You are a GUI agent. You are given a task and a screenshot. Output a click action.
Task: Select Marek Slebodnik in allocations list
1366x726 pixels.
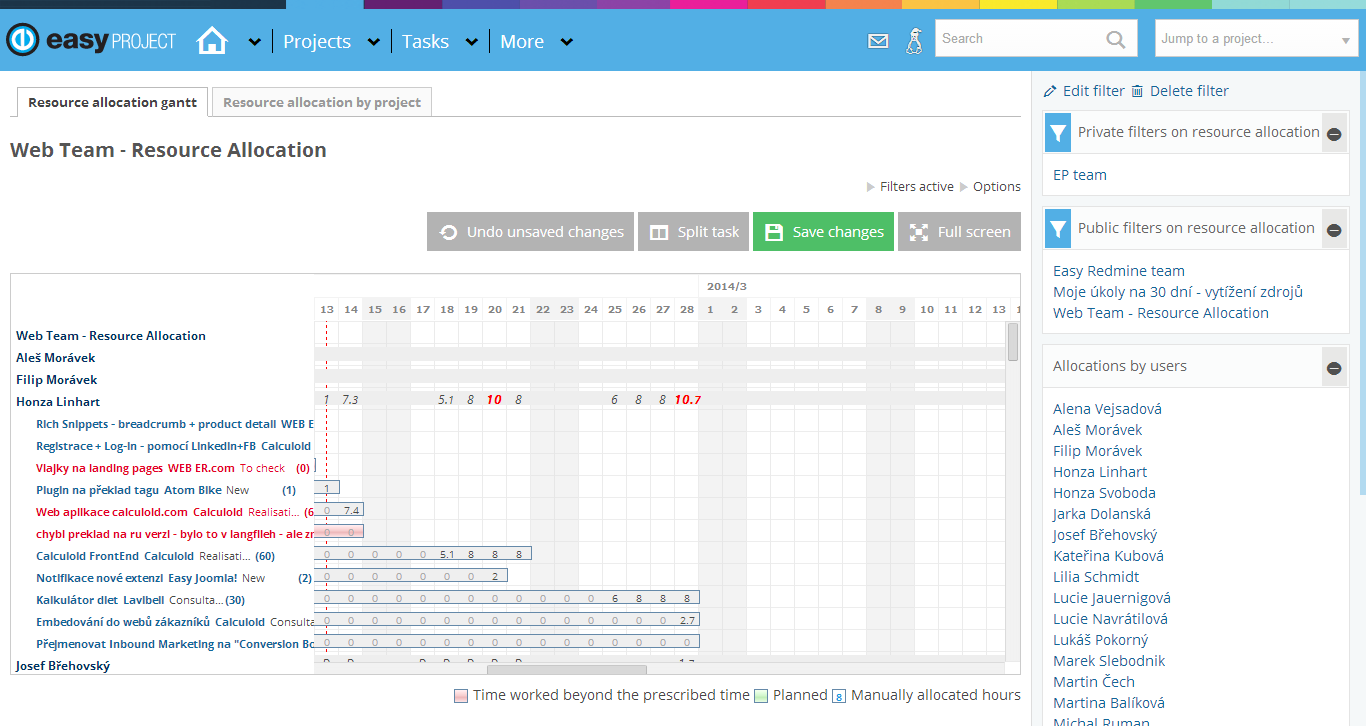pyautogui.click(x=1109, y=661)
